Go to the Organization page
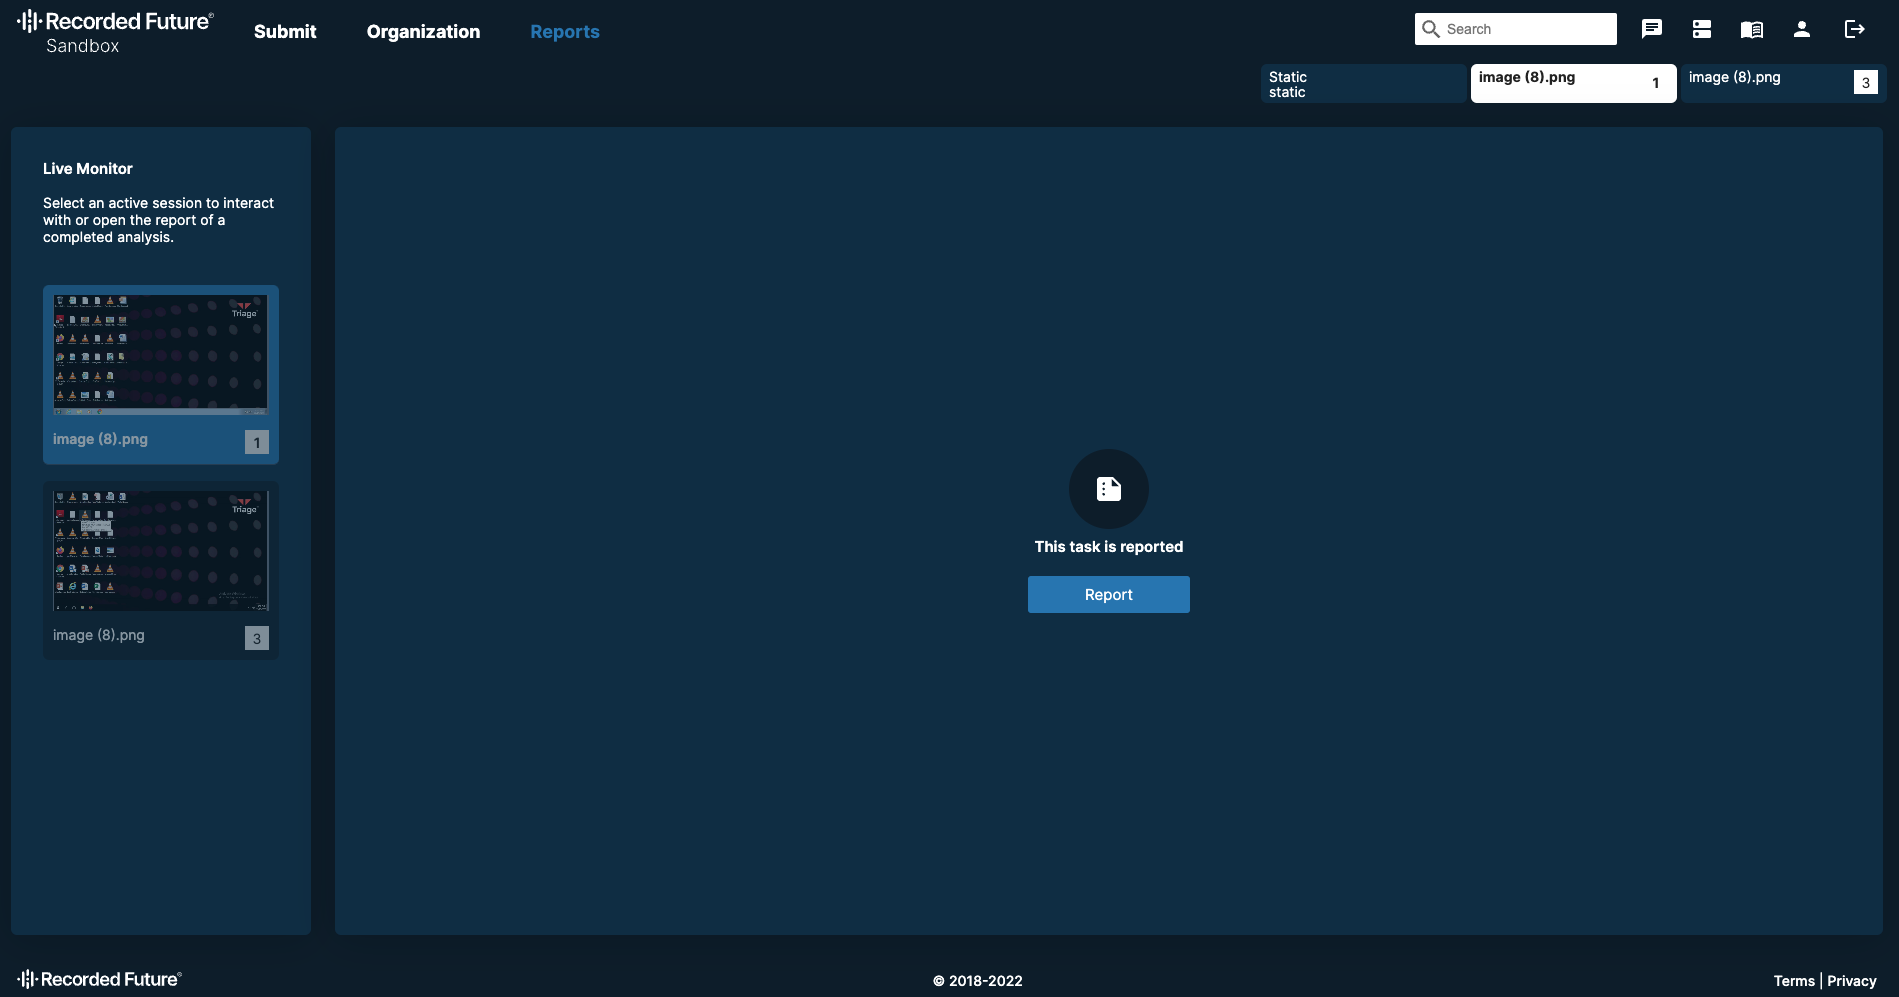This screenshot has height=997, width=1899. 423,32
